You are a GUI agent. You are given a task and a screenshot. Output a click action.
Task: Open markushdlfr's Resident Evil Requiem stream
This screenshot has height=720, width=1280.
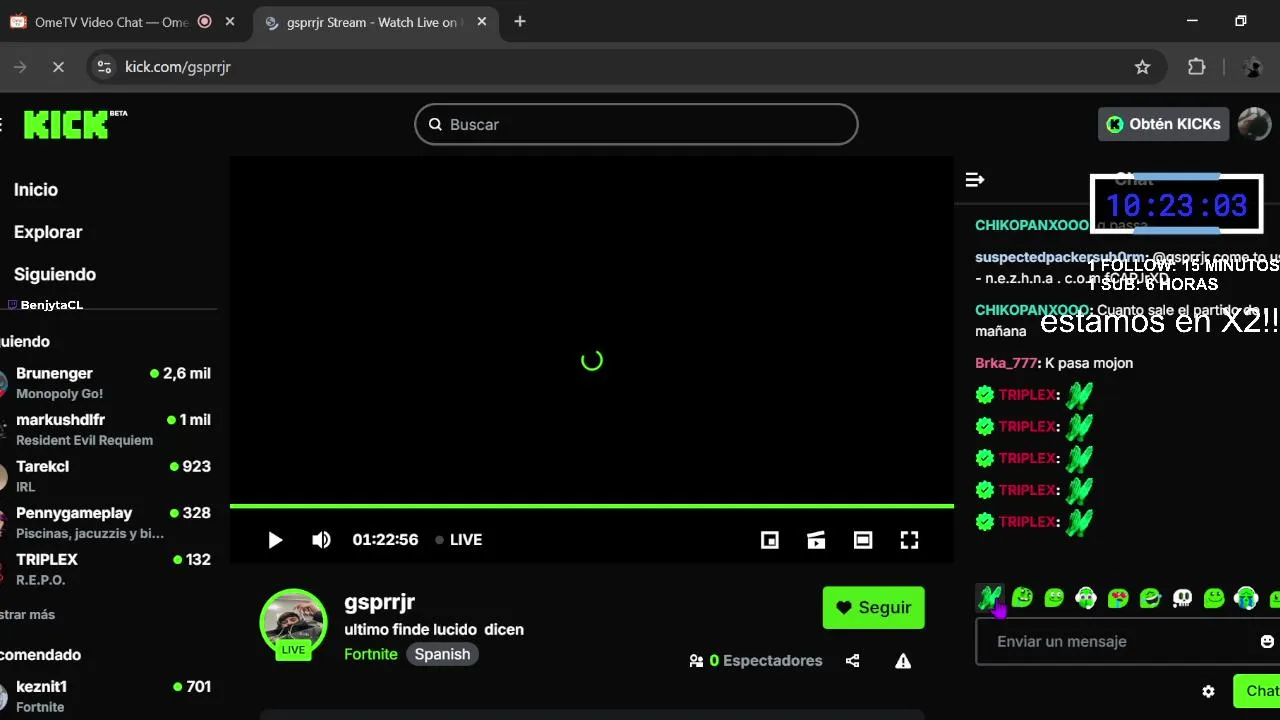click(108, 430)
